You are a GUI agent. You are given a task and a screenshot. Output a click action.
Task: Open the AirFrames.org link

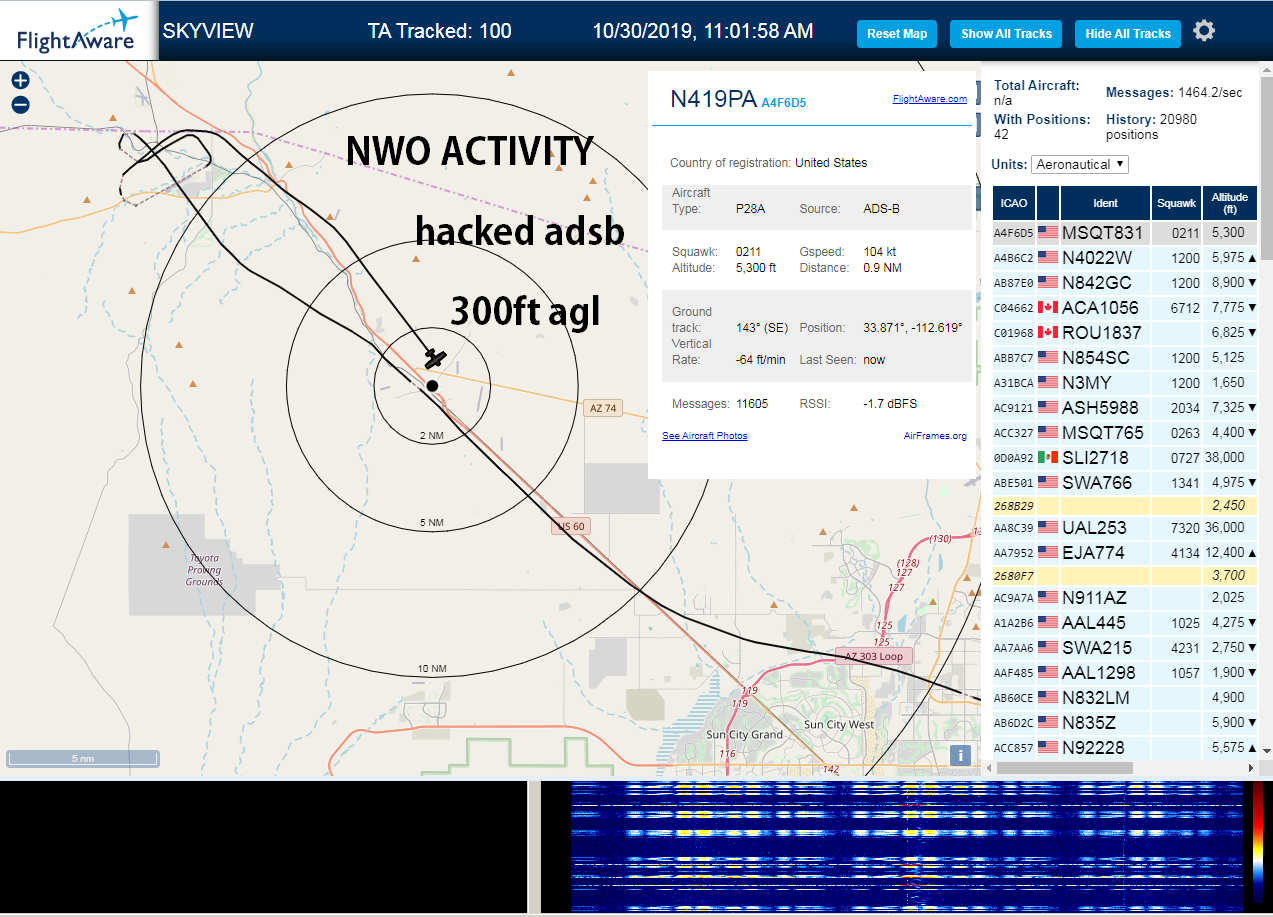(x=935, y=435)
